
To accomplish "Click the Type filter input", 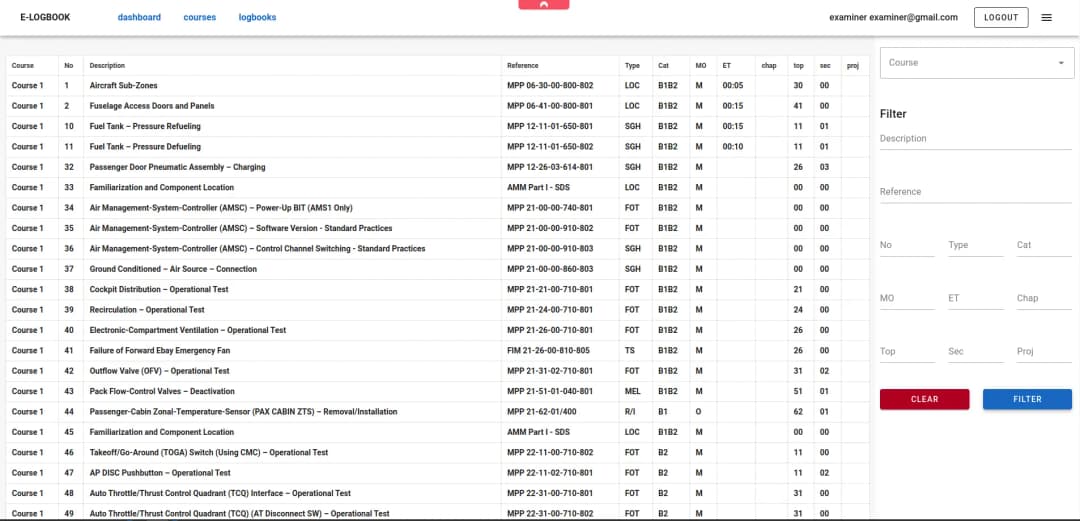I will (x=975, y=245).
